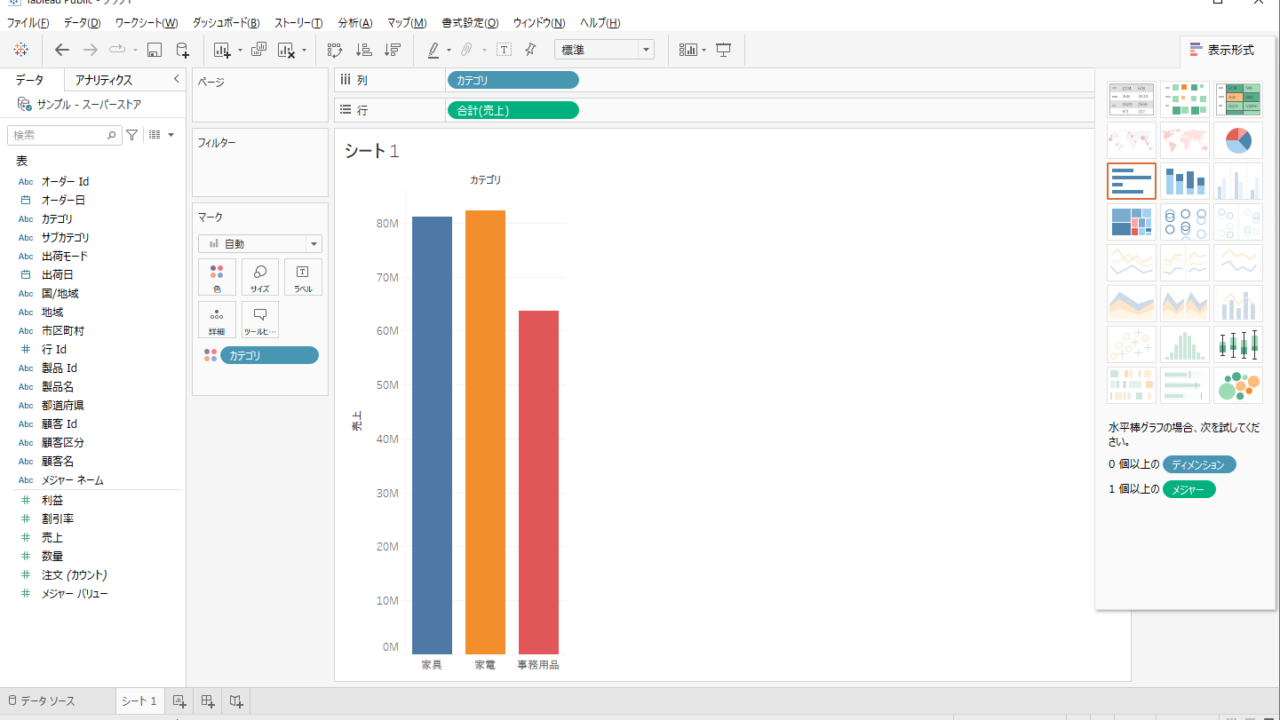Select the histogram chart in Show Me
This screenshot has height=720, width=1280.
coord(1185,344)
